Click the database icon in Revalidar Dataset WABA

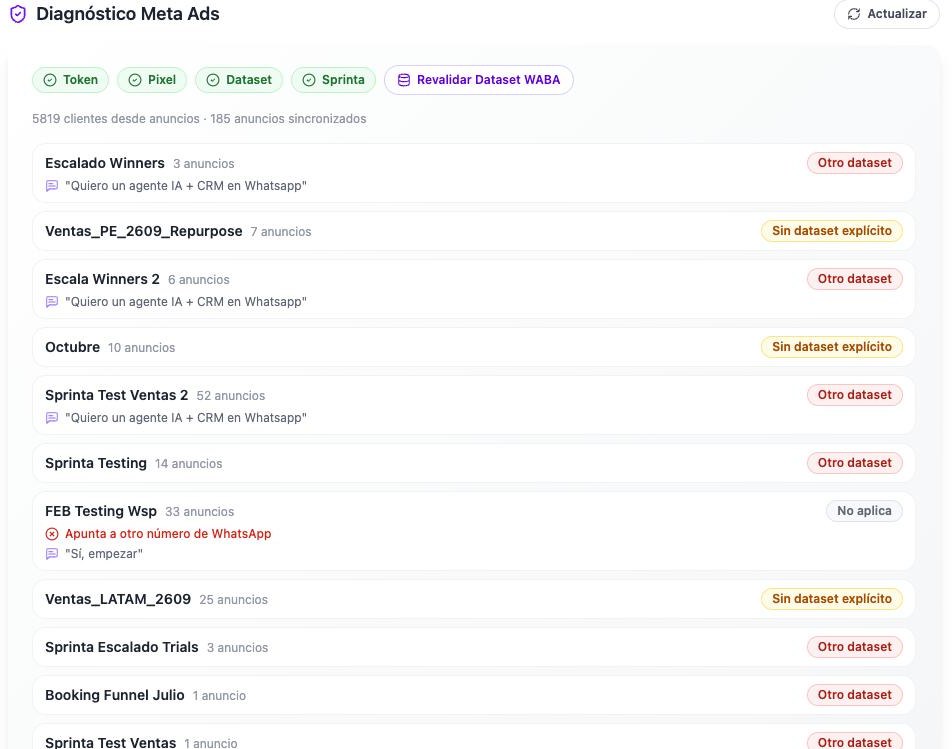pyautogui.click(x=404, y=80)
